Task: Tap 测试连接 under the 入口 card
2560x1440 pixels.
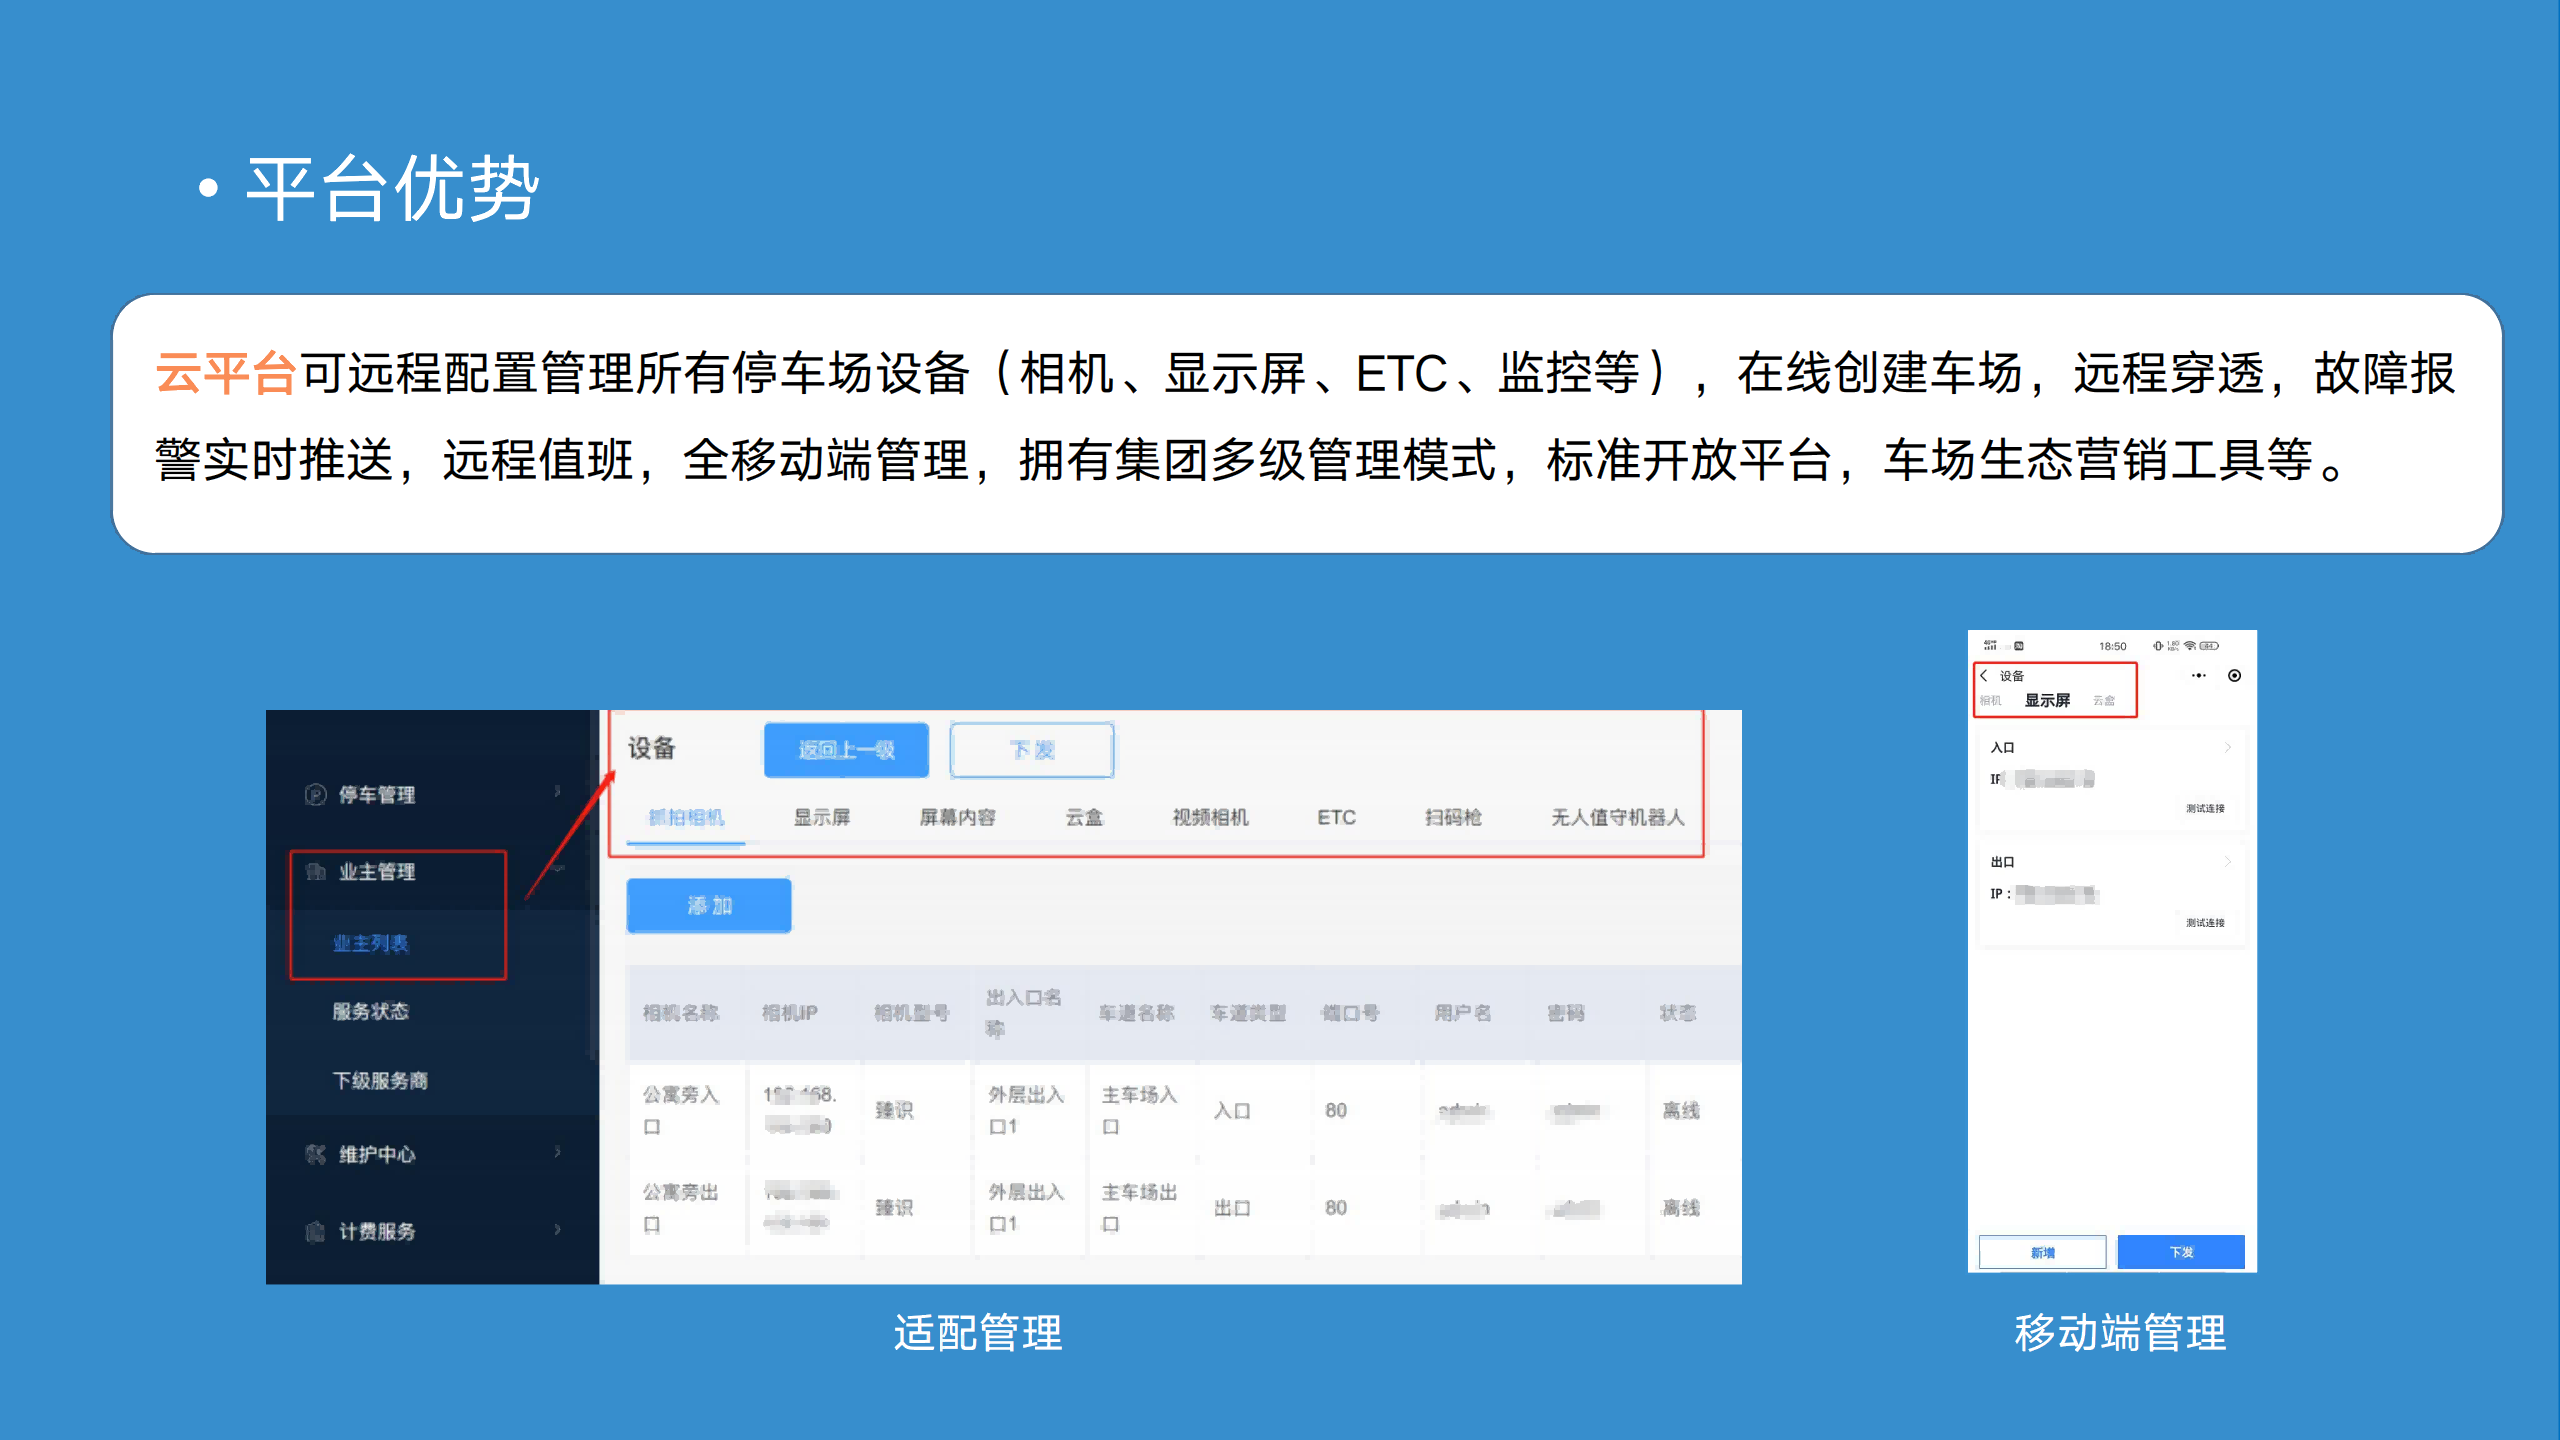Action: [x=2204, y=808]
